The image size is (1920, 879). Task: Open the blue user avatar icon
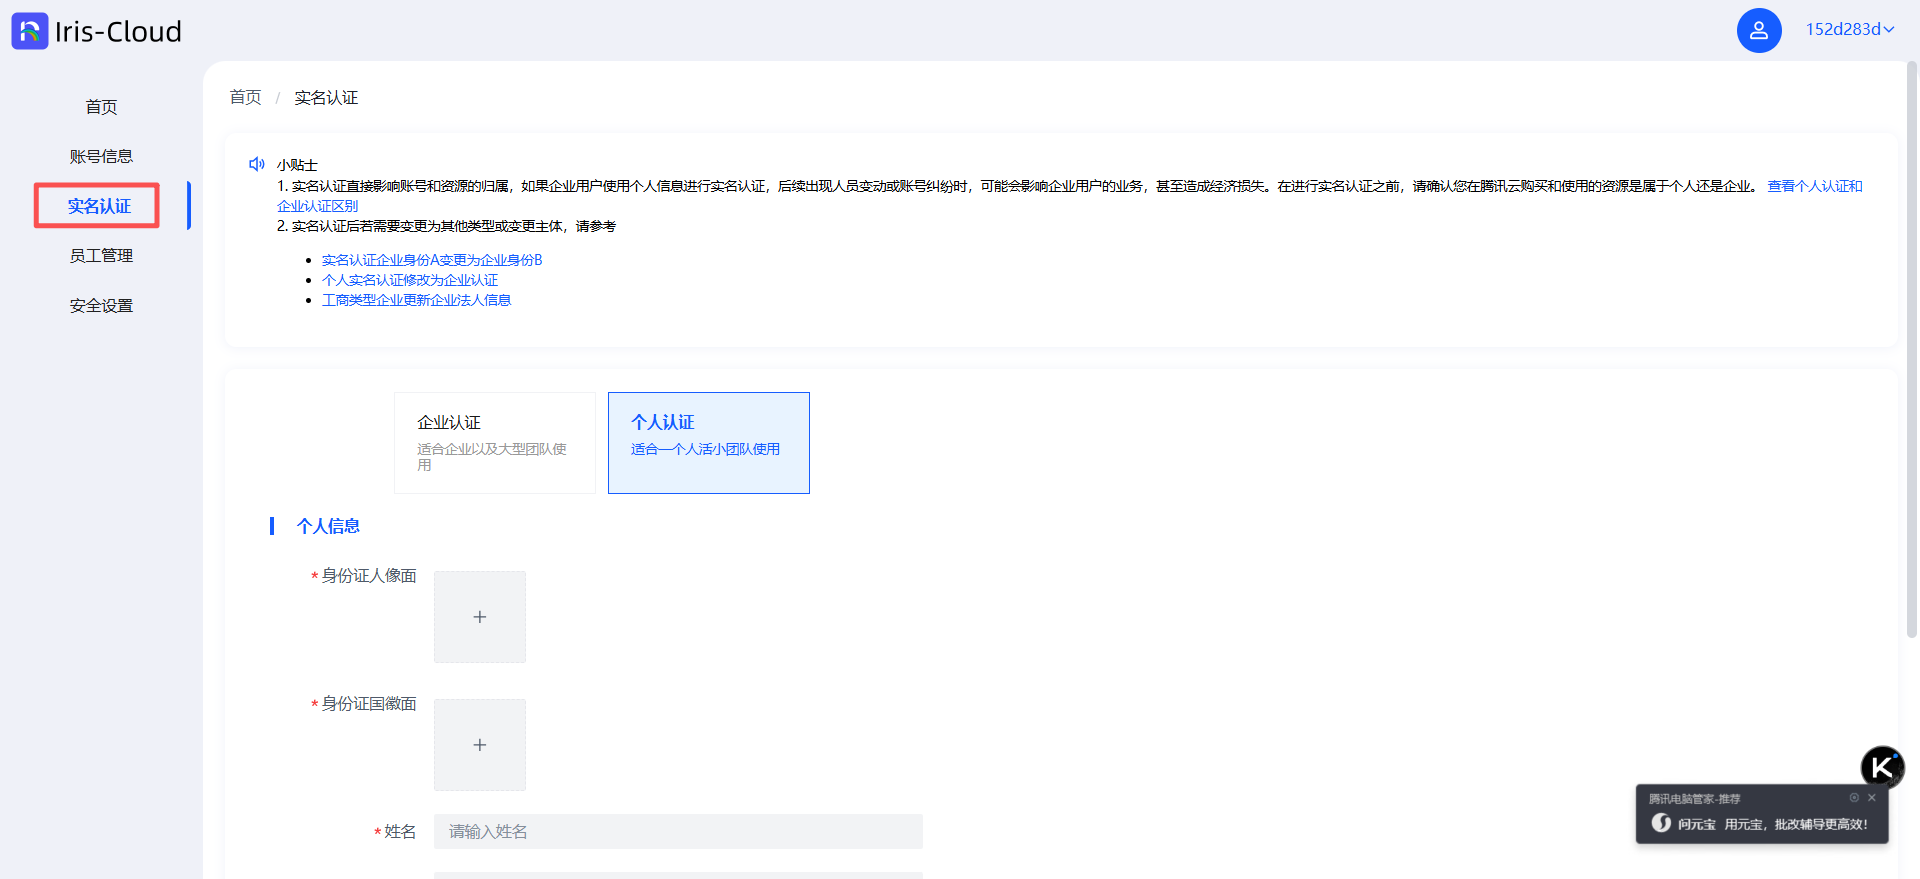click(x=1759, y=30)
